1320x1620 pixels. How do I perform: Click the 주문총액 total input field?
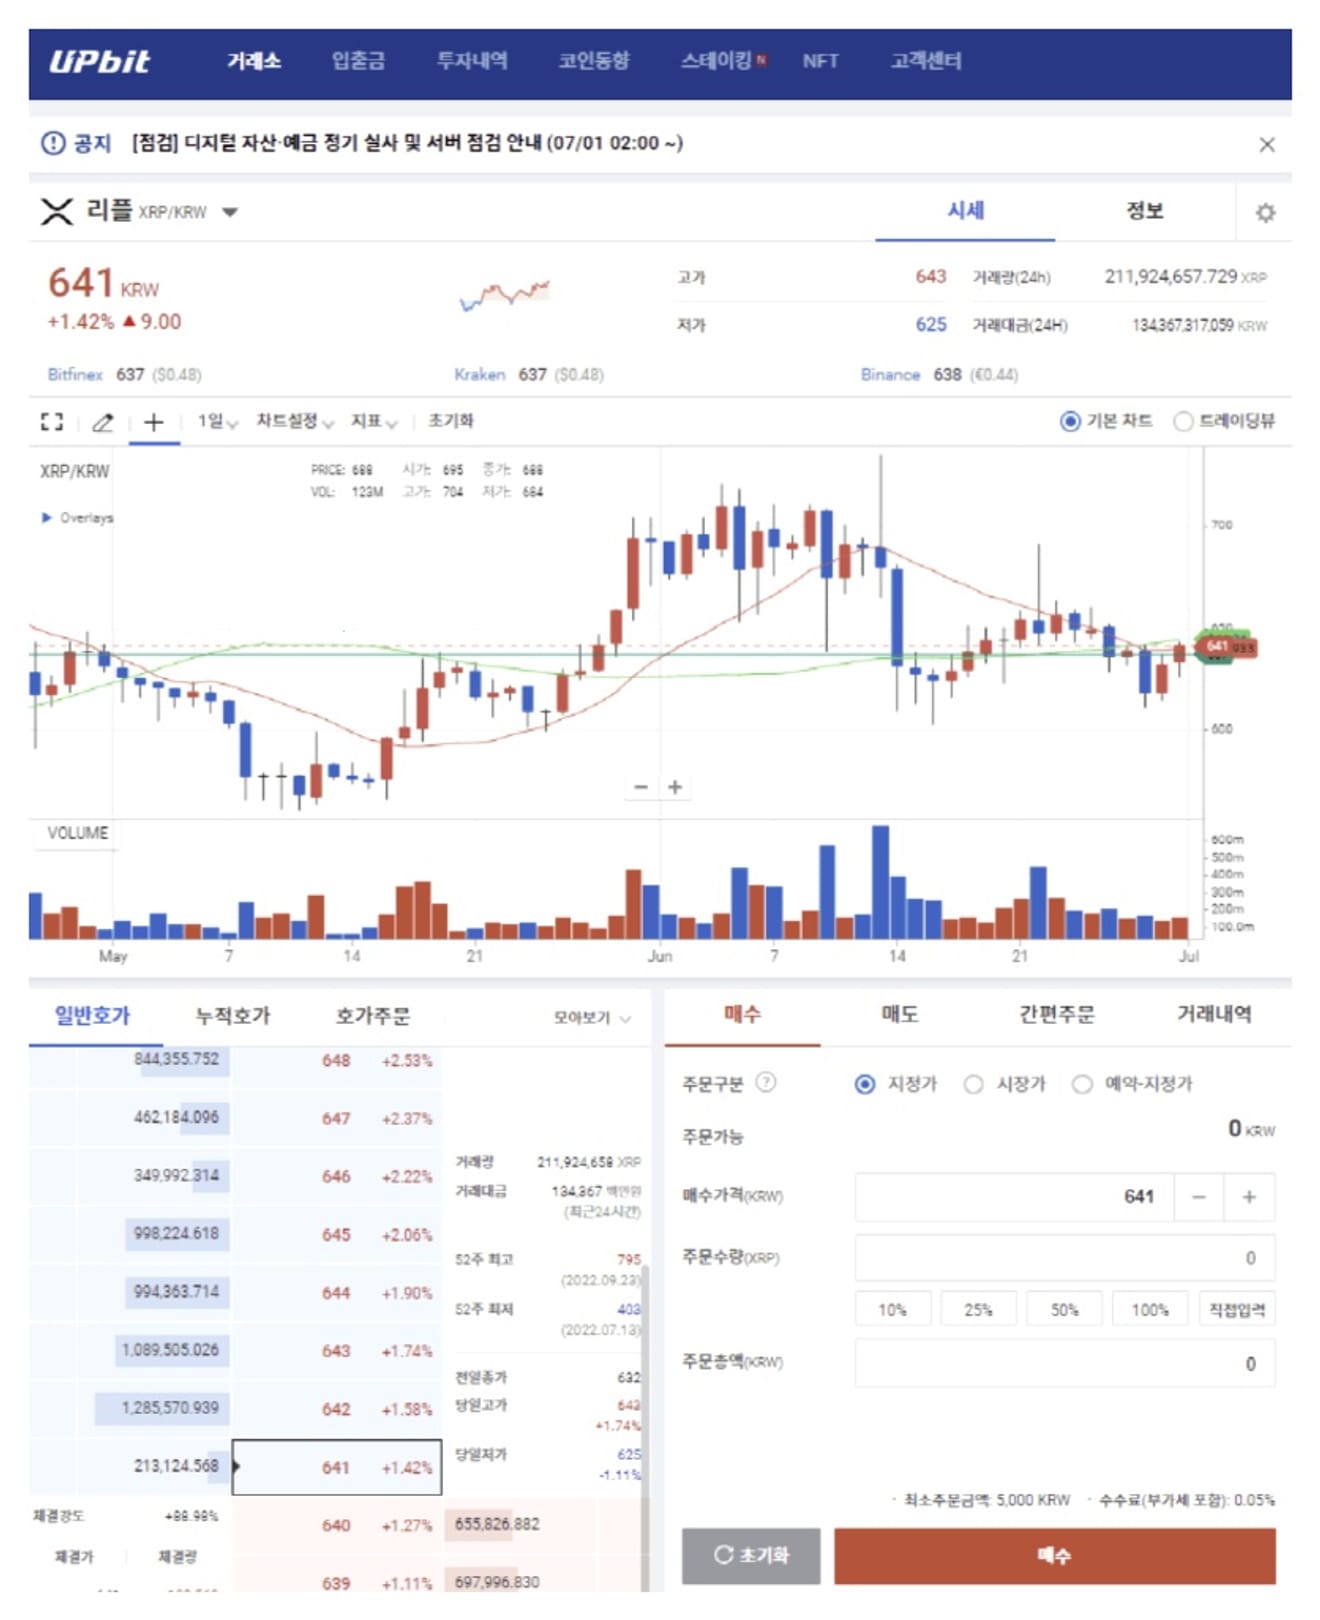click(1065, 1364)
